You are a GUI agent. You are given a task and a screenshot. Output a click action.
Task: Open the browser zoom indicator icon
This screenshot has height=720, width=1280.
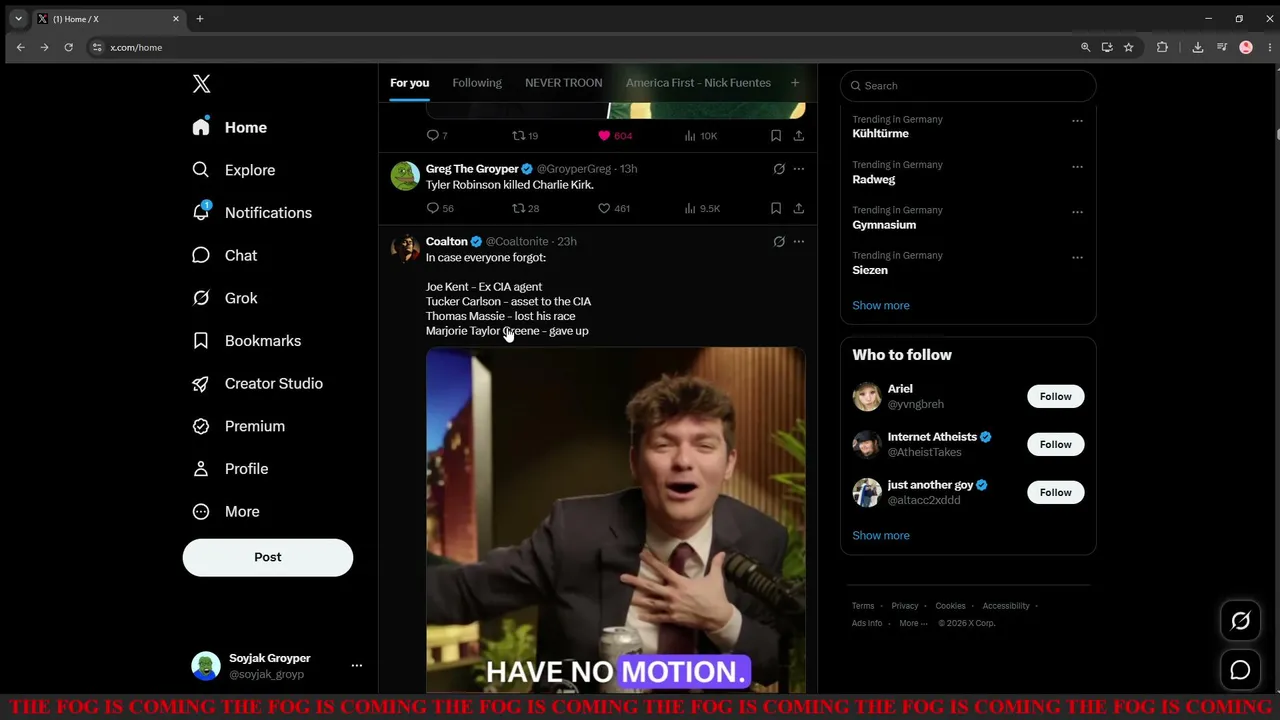[x=1085, y=47]
